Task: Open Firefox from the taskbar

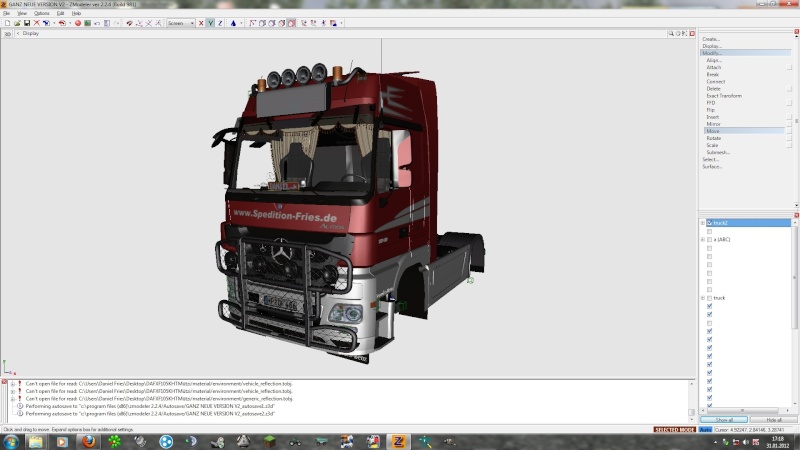Action: point(89,441)
